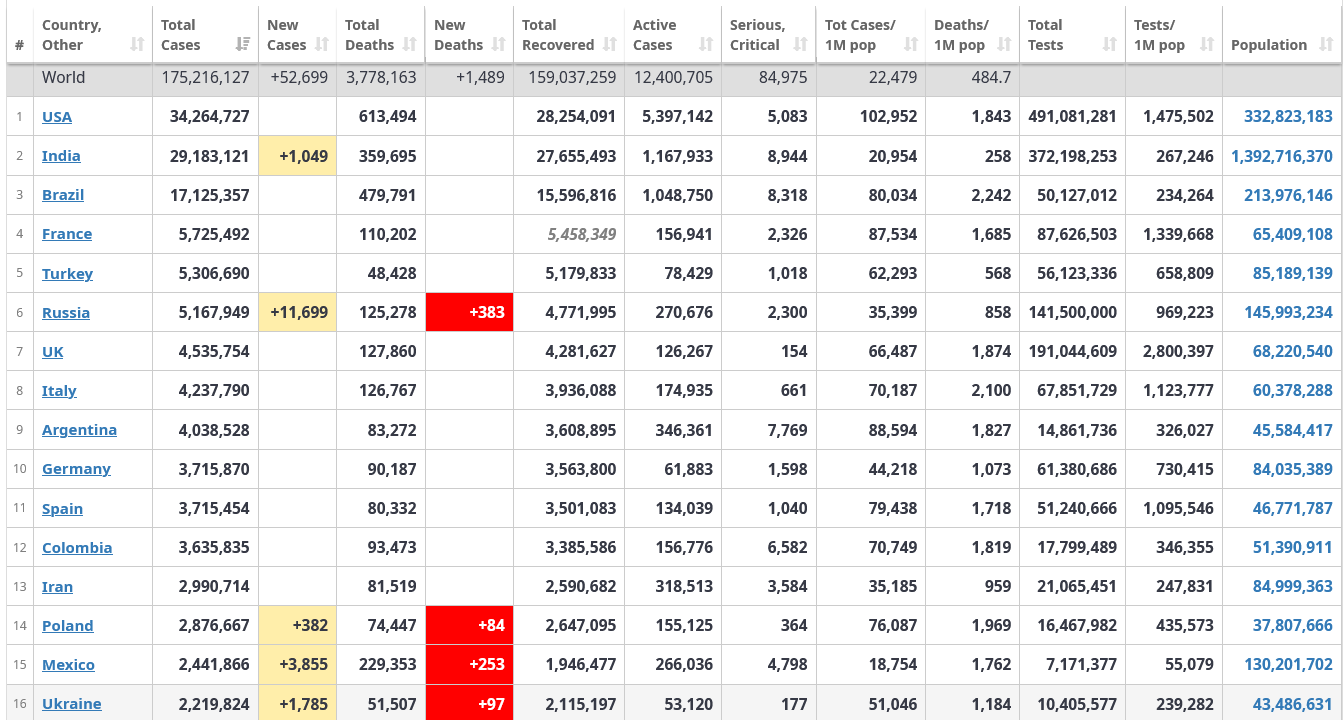Open the UK country link
This screenshot has width=1343, height=720.
(x=53, y=352)
